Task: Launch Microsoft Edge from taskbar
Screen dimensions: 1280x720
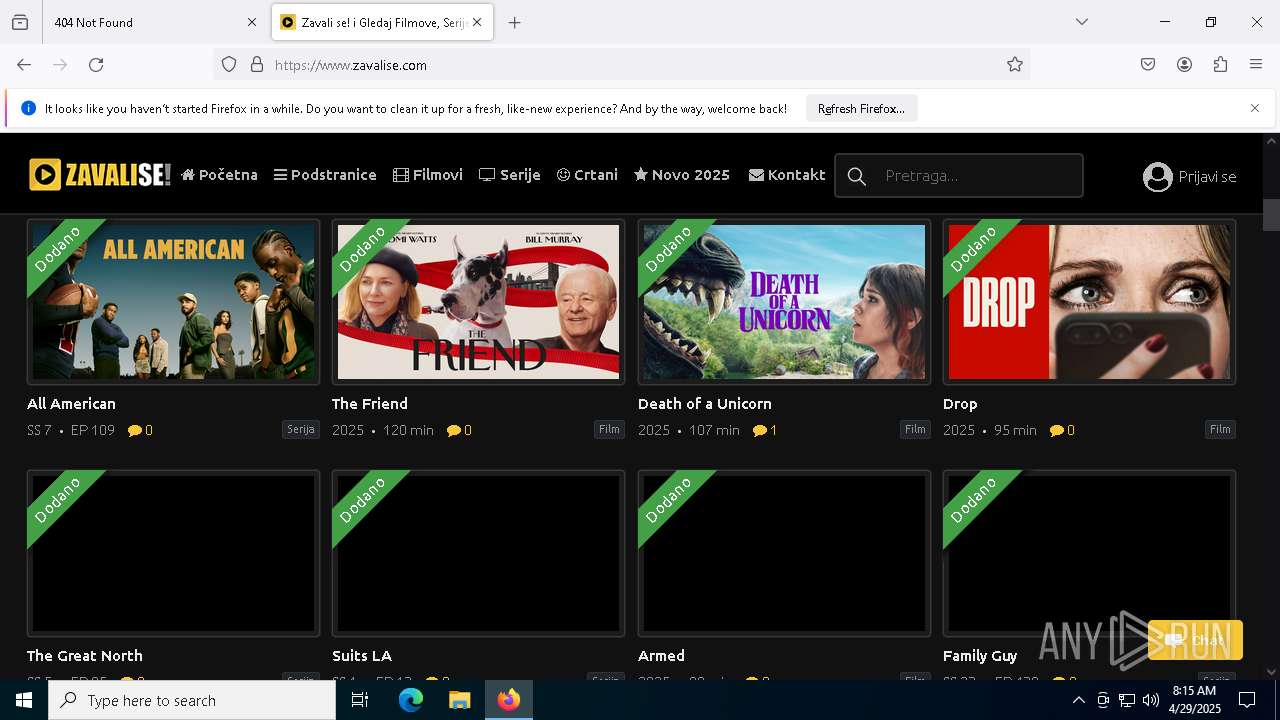Action: pos(411,700)
